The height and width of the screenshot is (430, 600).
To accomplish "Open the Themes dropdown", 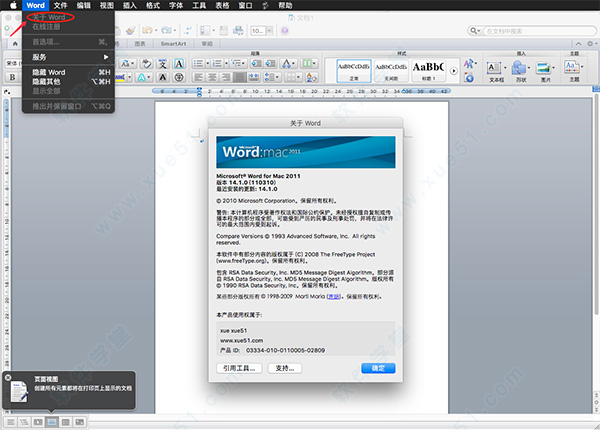I will (582, 67).
